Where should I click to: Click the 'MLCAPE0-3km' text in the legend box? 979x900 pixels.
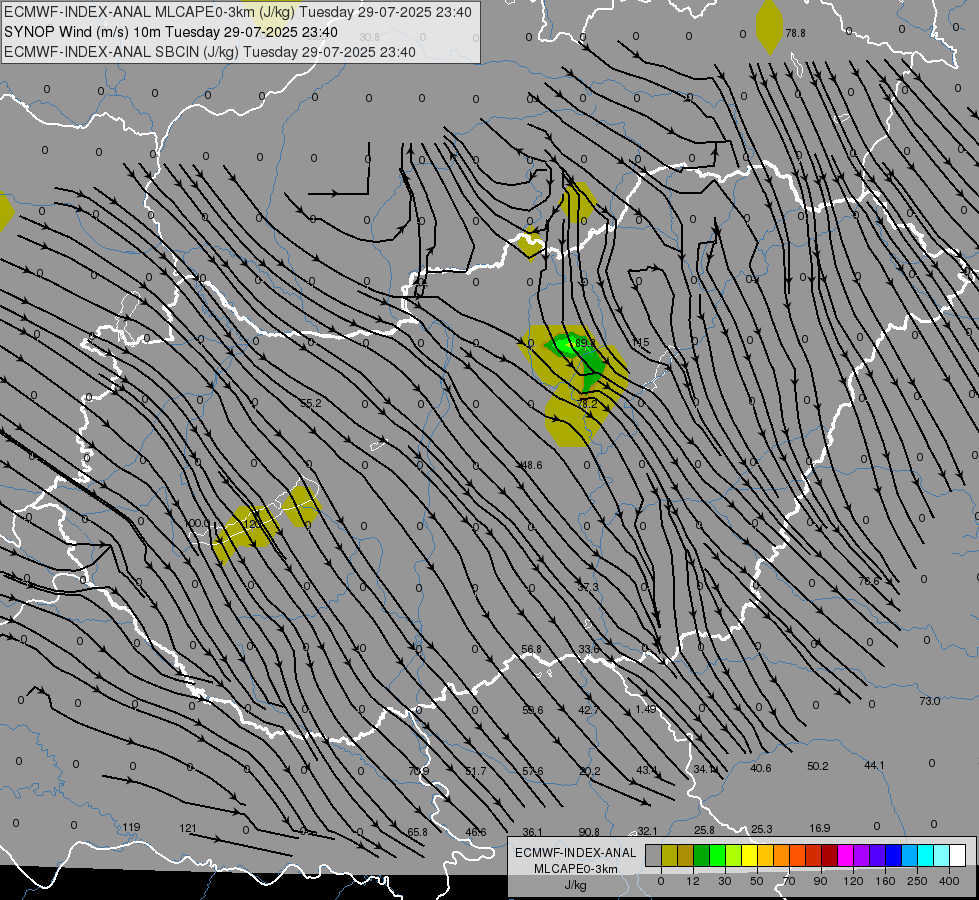(576, 869)
